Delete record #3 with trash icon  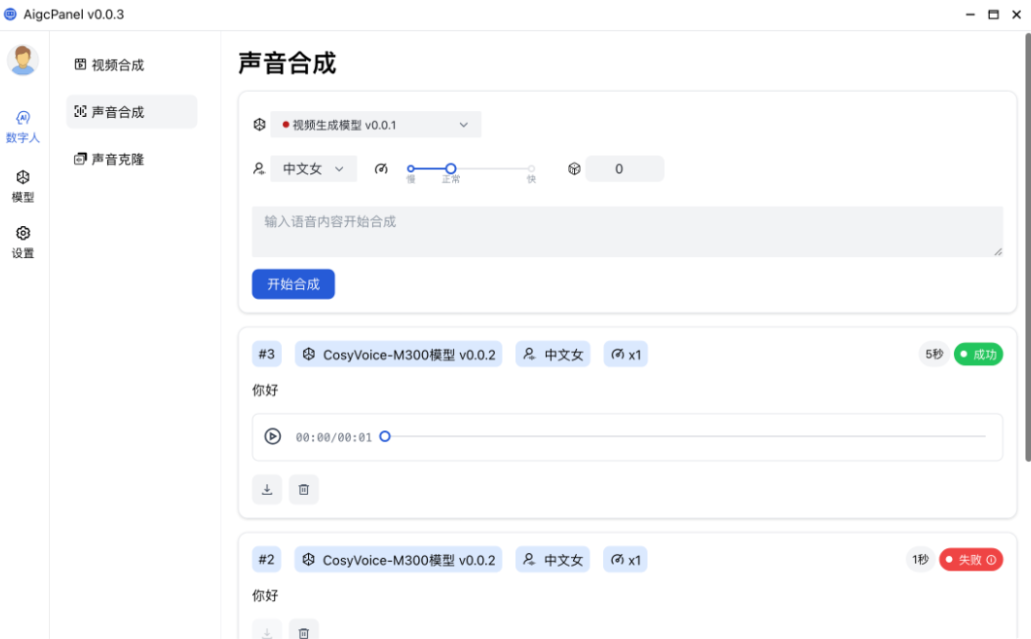(x=304, y=489)
